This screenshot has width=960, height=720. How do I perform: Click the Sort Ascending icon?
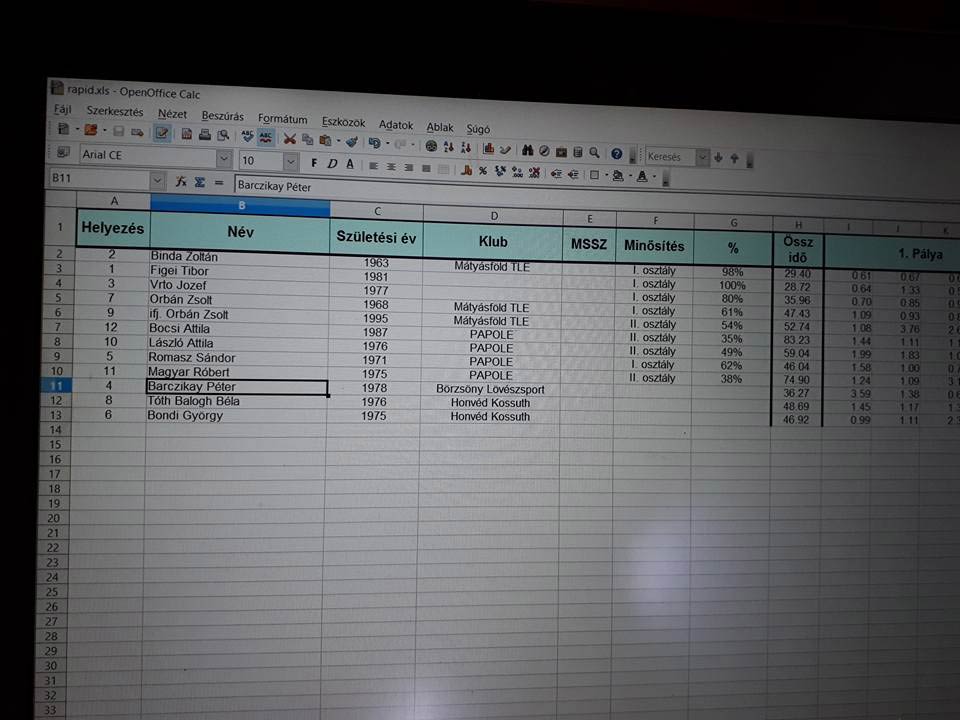click(448, 147)
